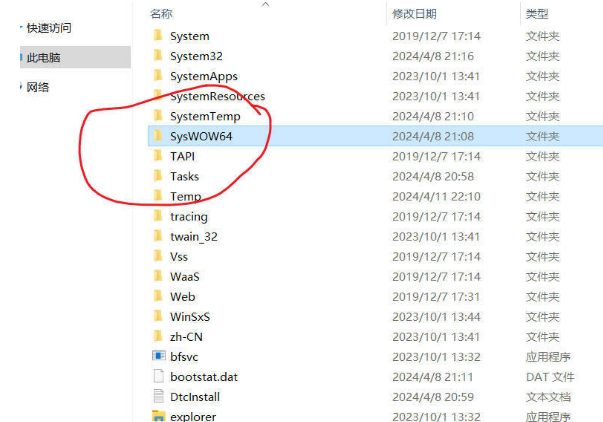Click date 2024/4/8 21:08 of SysWOW64
The height and width of the screenshot is (422, 603).
(433, 137)
